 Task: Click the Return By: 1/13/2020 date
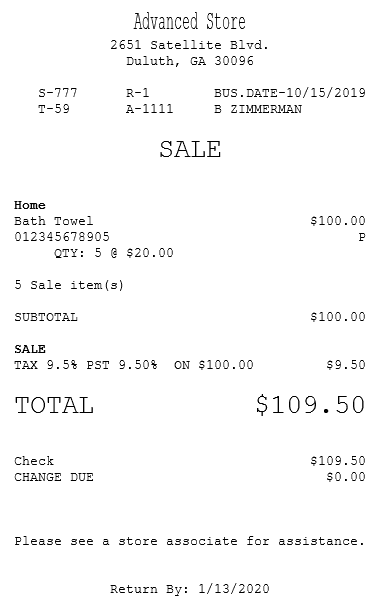(190, 589)
